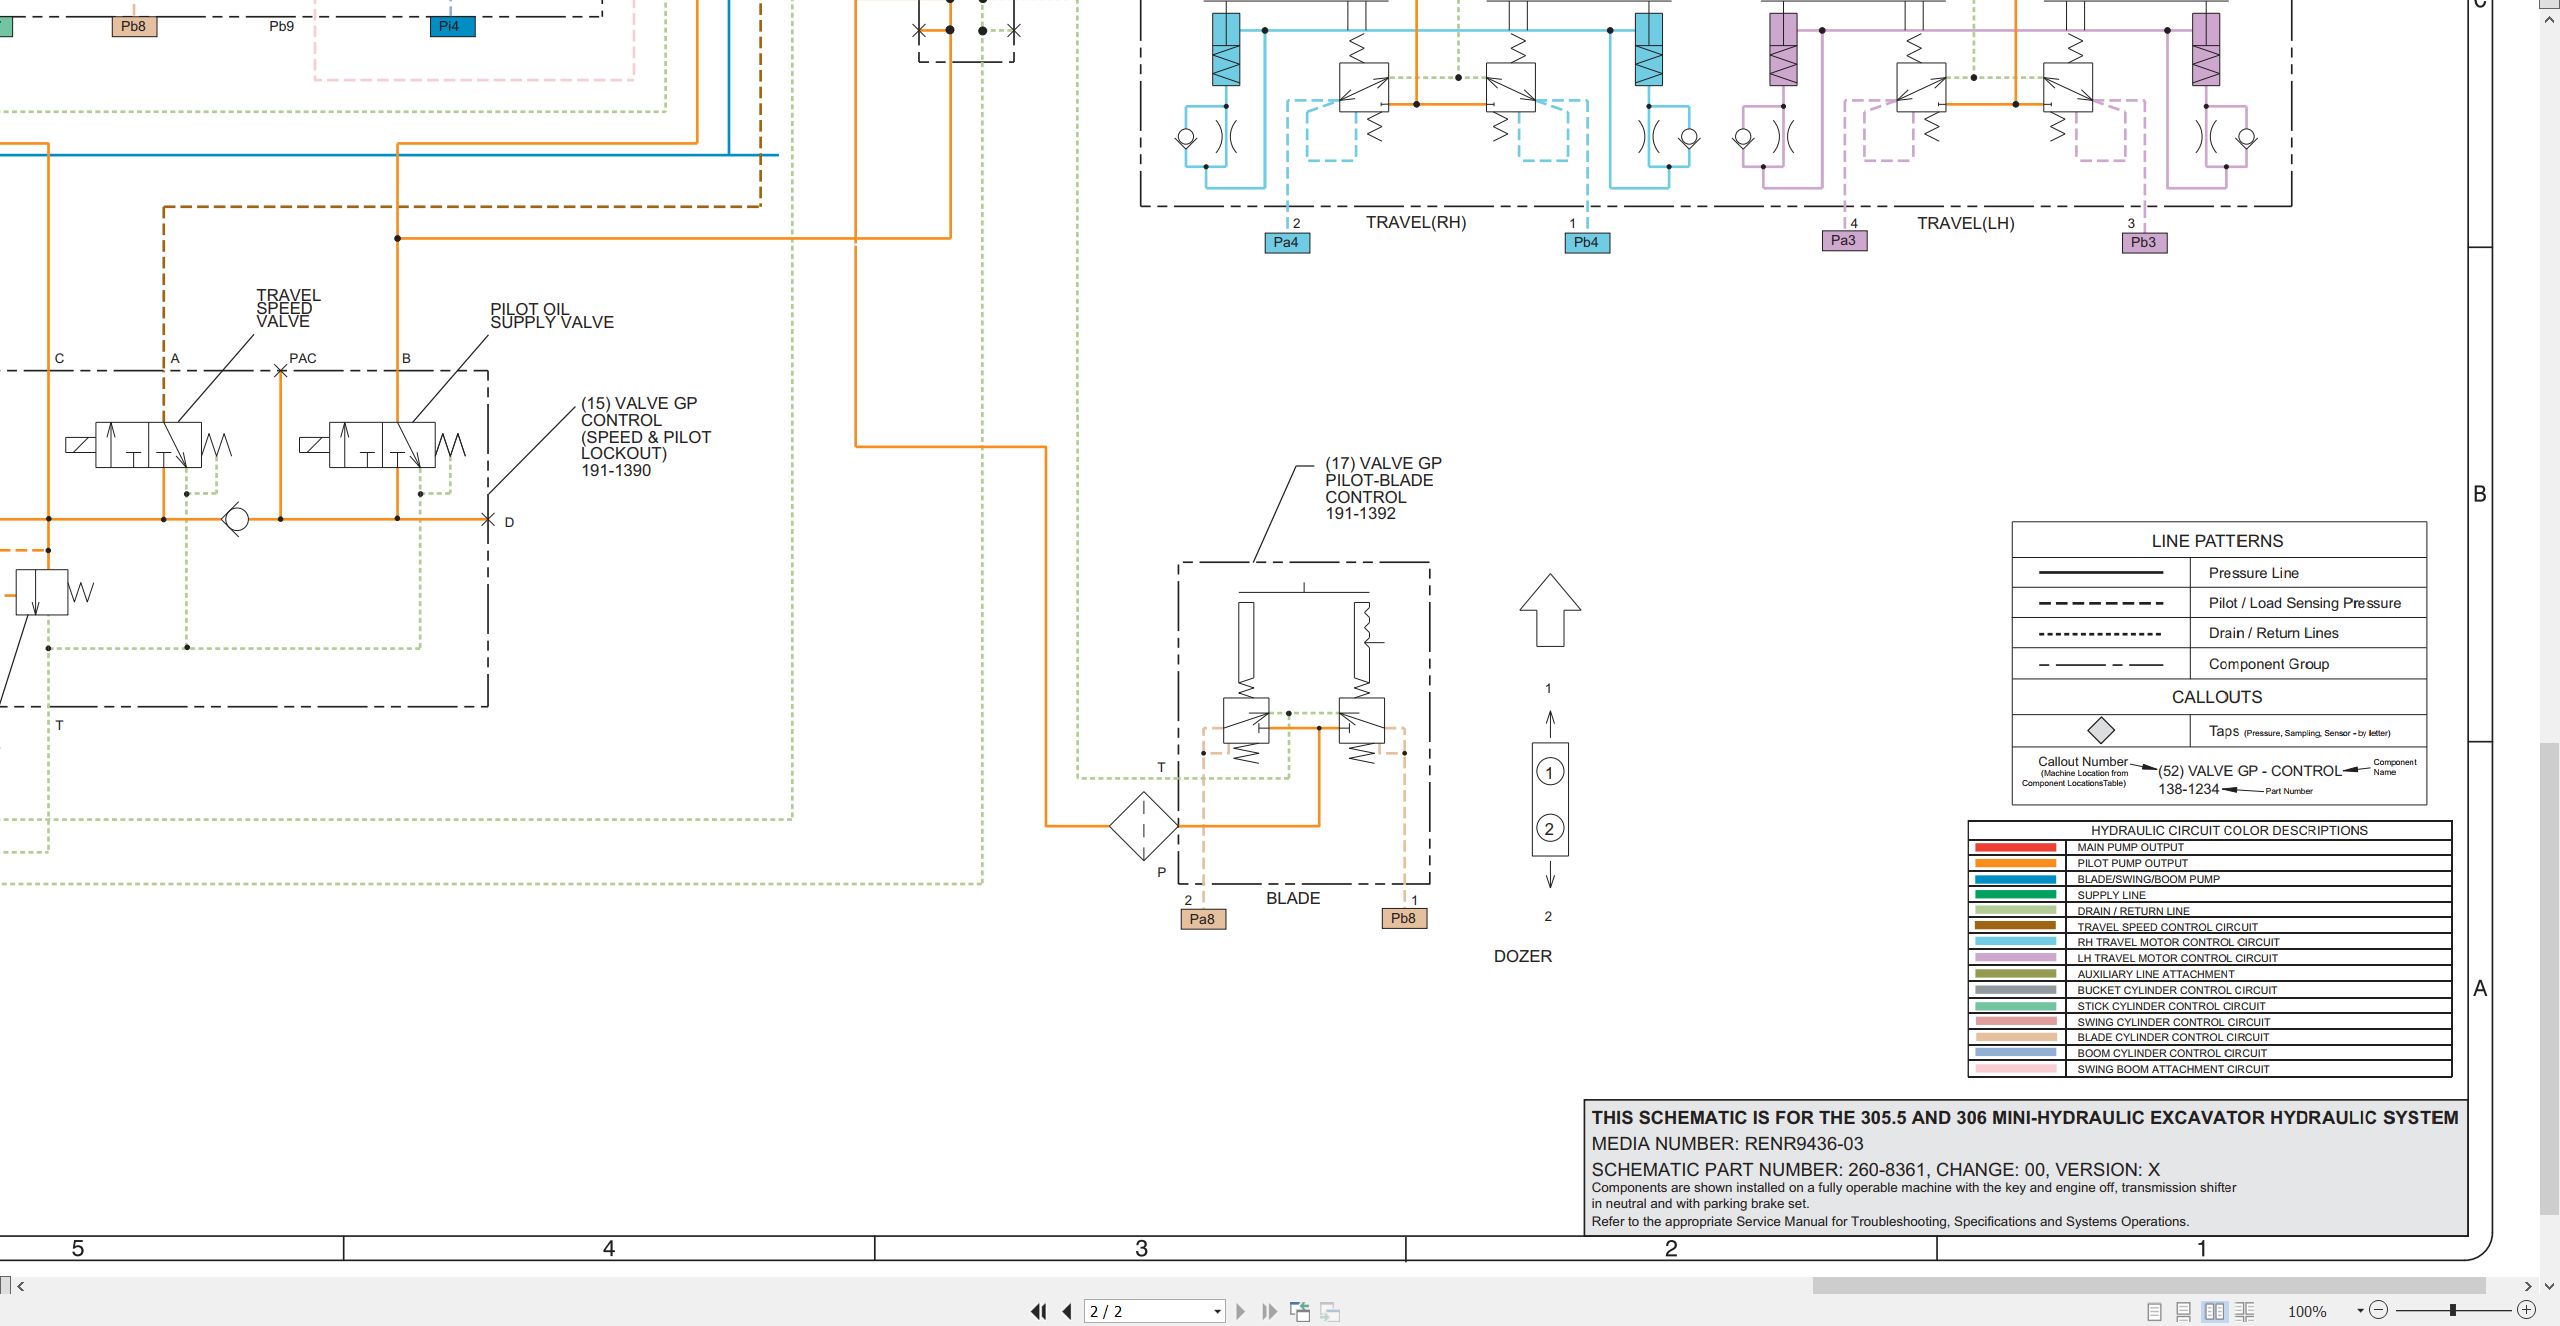The width and height of the screenshot is (2560, 1326).
Task: Click the Pa3 port label
Action: pyautogui.click(x=1843, y=240)
